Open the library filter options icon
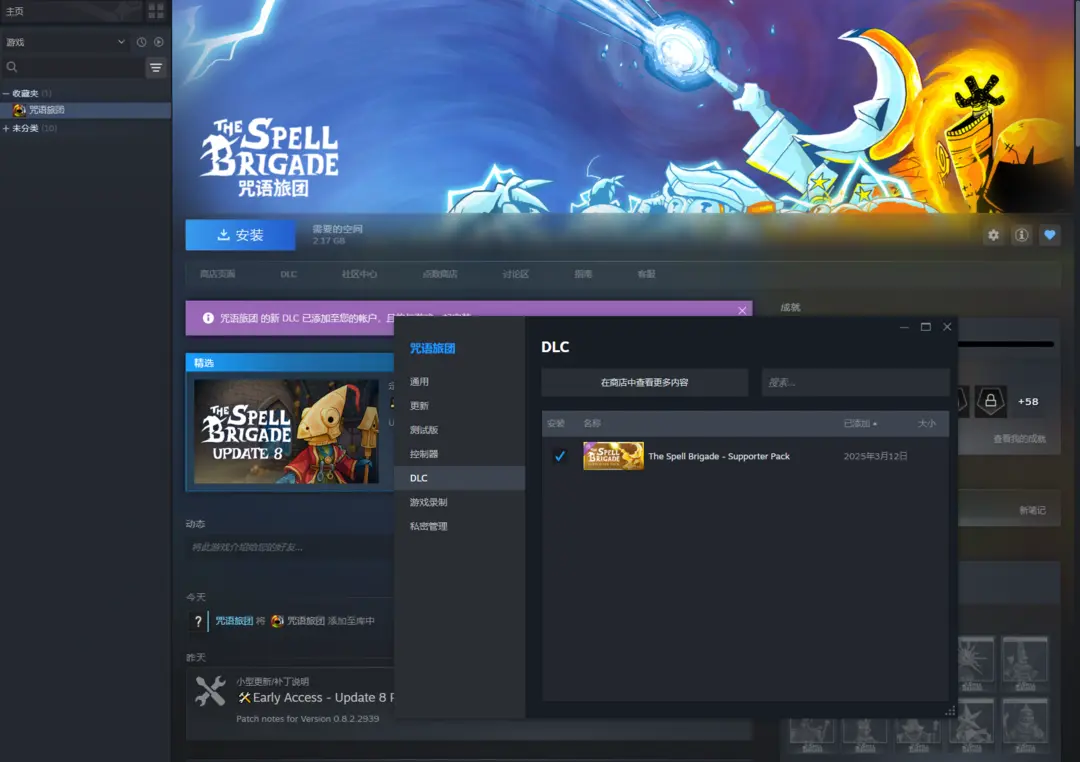The width and height of the screenshot is (1080, 762). [156, 67]
